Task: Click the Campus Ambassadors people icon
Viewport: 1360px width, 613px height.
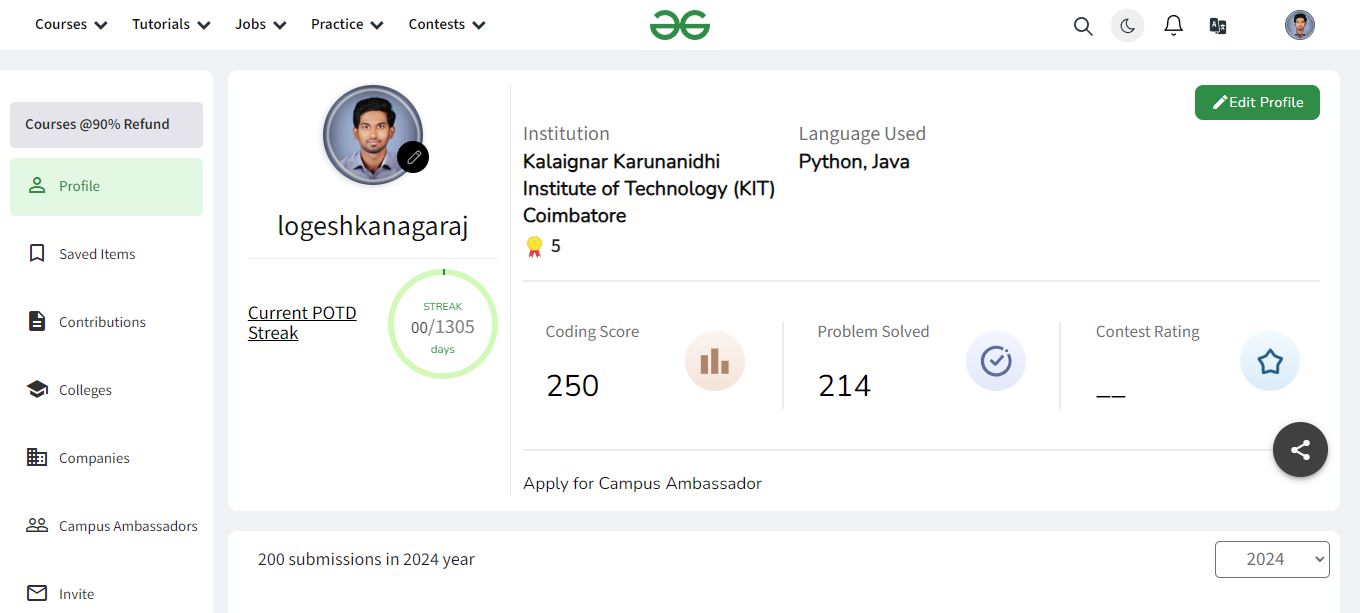Action: point(37,526)
